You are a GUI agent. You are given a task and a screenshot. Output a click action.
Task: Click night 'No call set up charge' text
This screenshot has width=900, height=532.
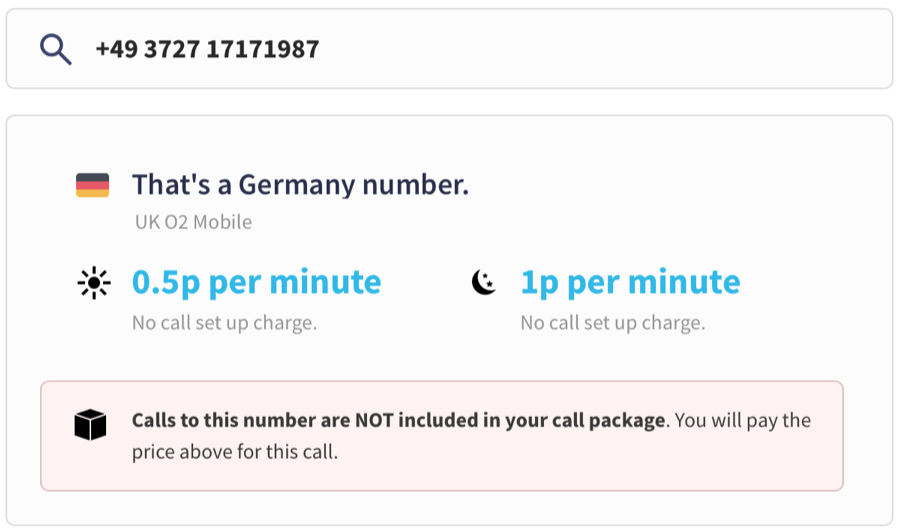point(613,323)
